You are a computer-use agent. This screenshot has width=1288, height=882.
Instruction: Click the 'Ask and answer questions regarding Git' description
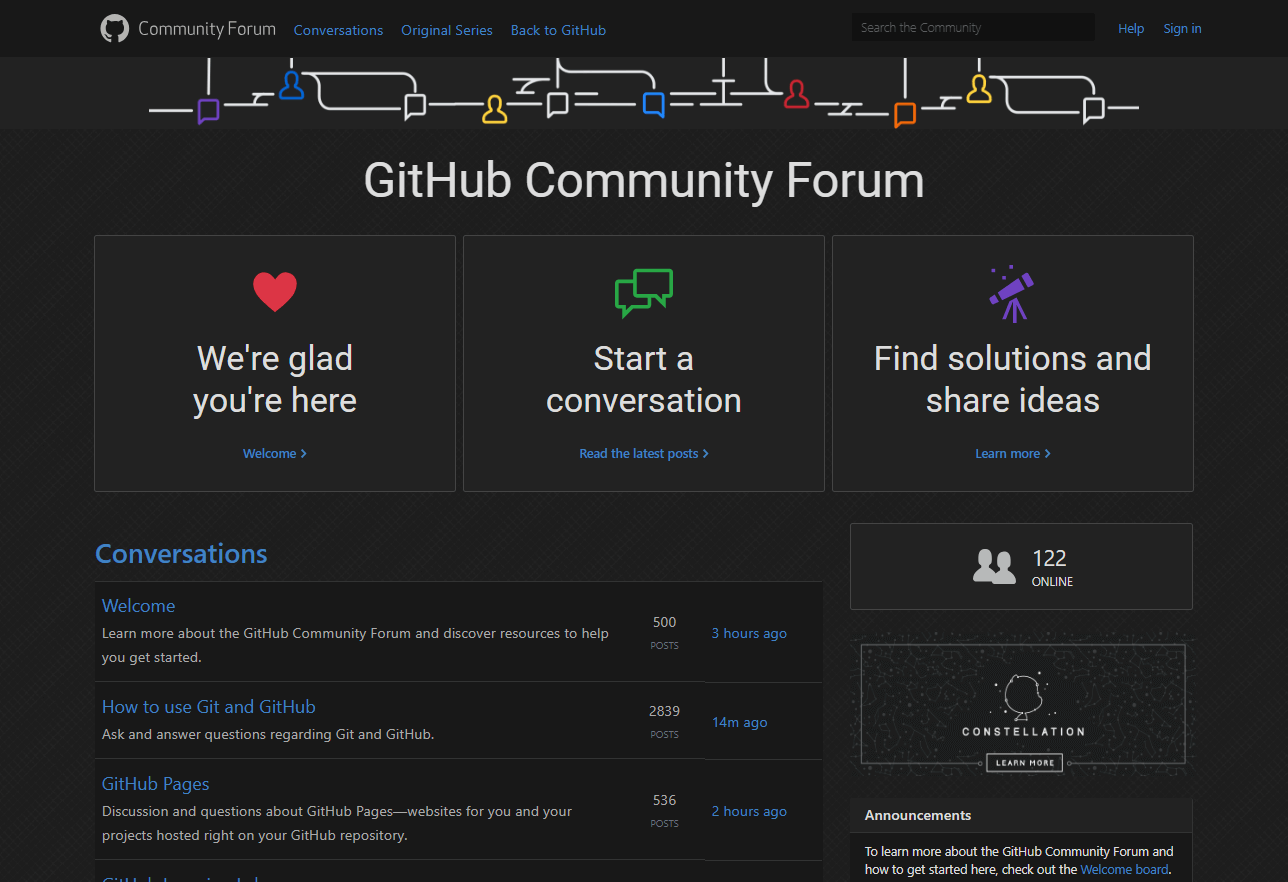tap(268, 734)
